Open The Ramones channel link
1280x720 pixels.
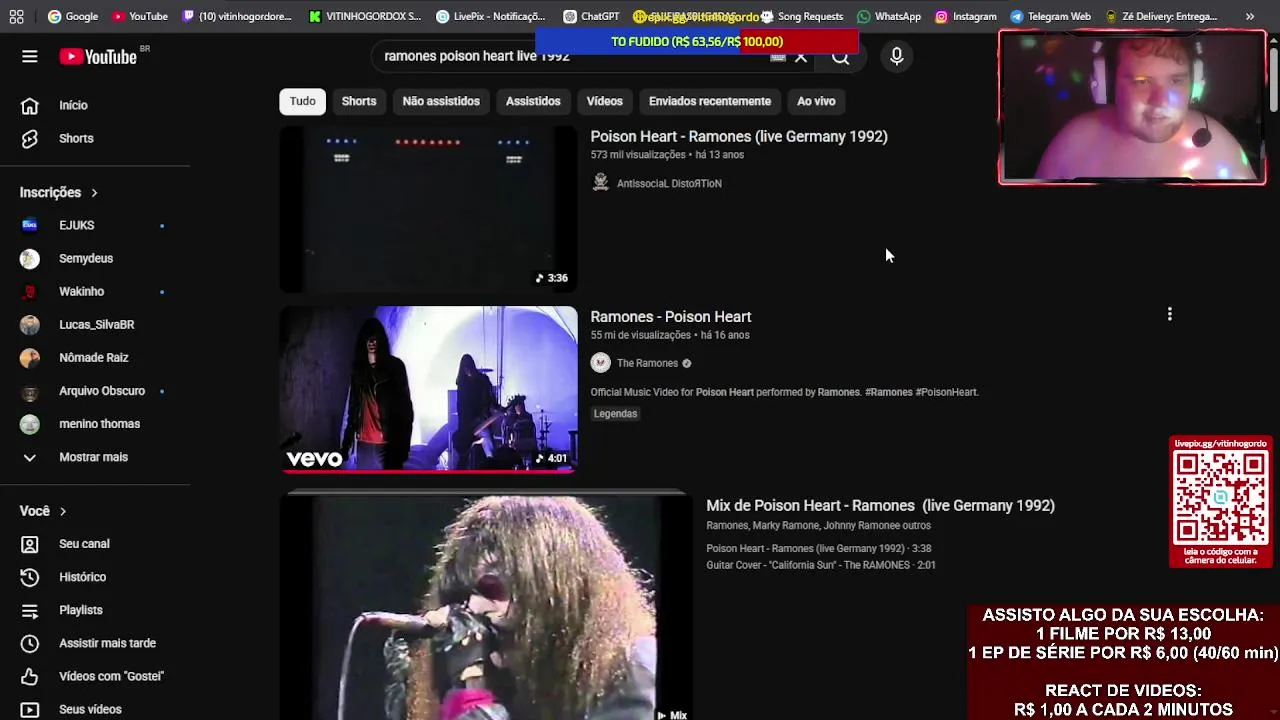click(647, 363)
